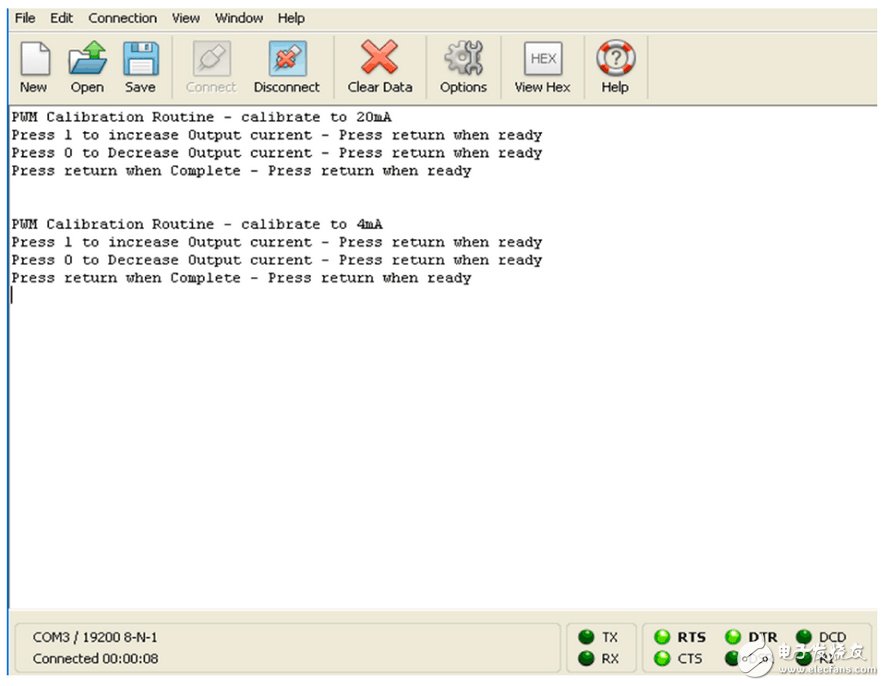885x686 pixels.
Task: Click the CTS status LED
Action: point(662,658)
